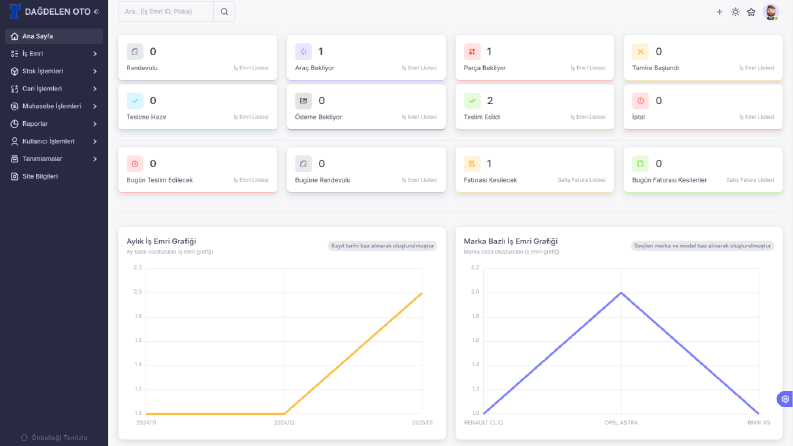Click 'Seçilen marka ve model' badge
The image size is (793, 446).
coord(702,246)
